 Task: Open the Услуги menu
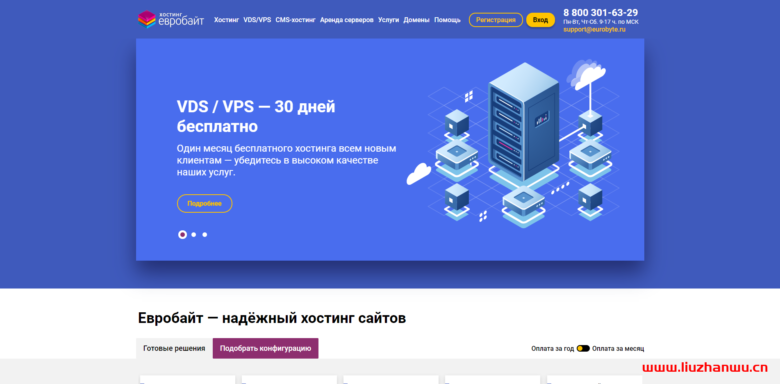(389, 20)
